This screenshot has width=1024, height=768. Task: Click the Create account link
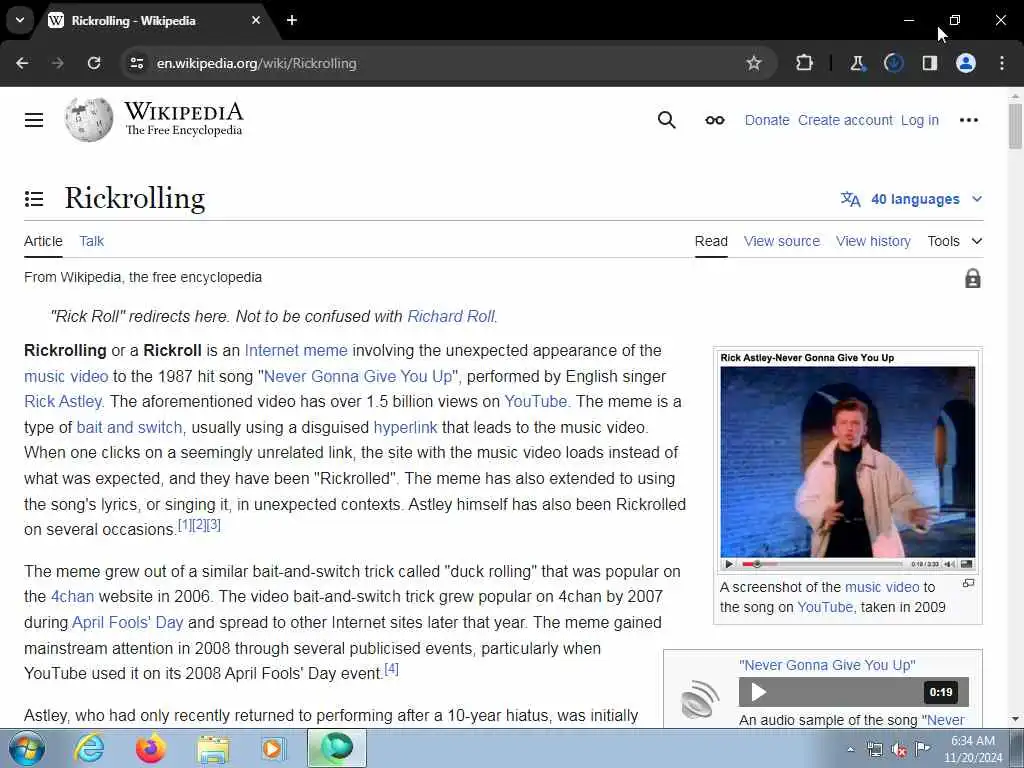tap(845, 120)
